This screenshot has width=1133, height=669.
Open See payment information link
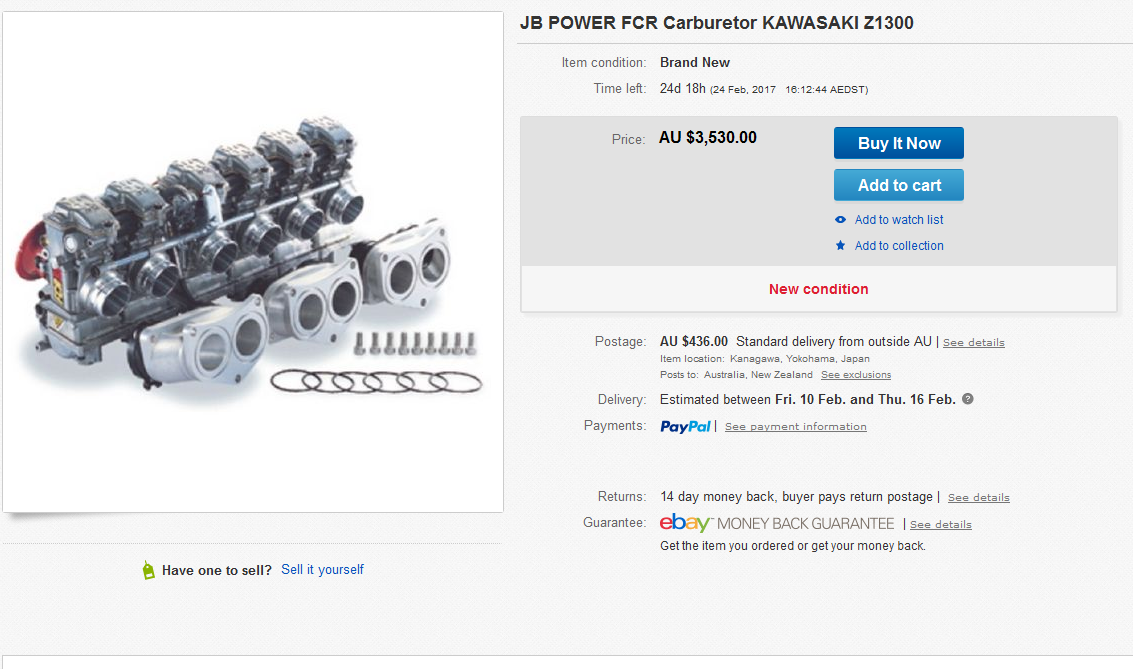[795, 427]
